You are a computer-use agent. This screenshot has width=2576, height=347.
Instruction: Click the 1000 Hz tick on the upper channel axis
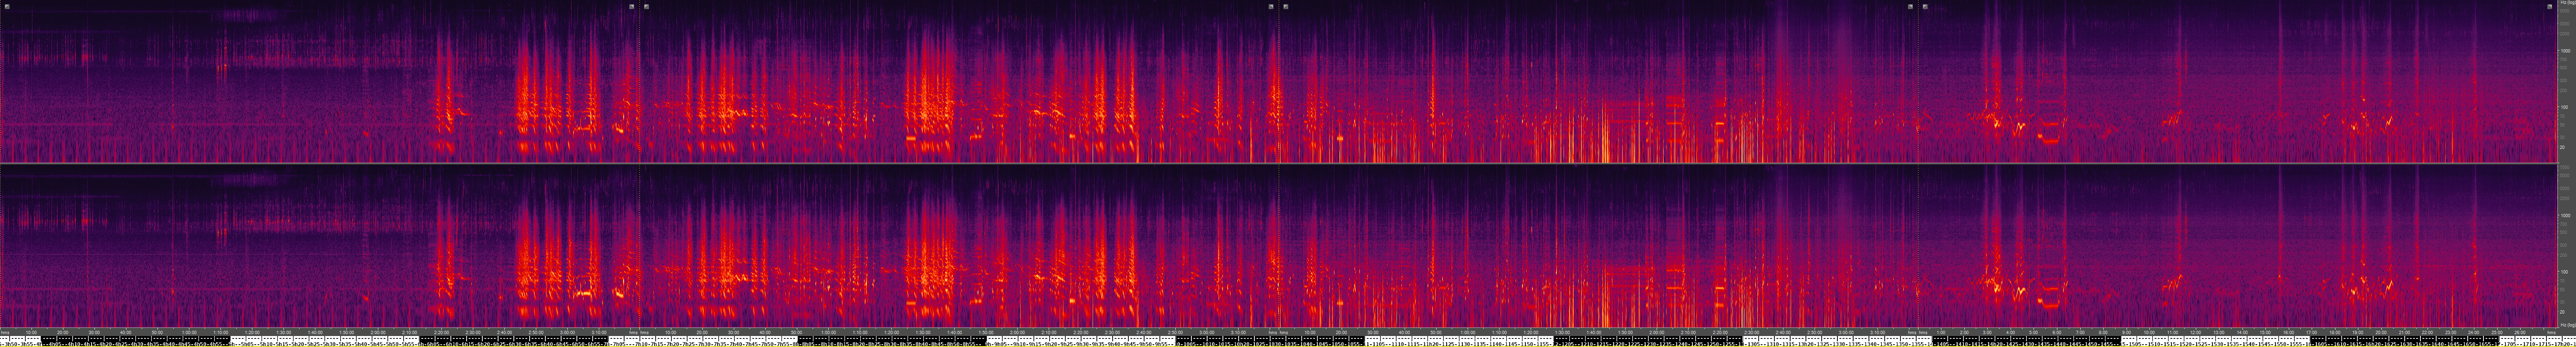pos(2565,50)
